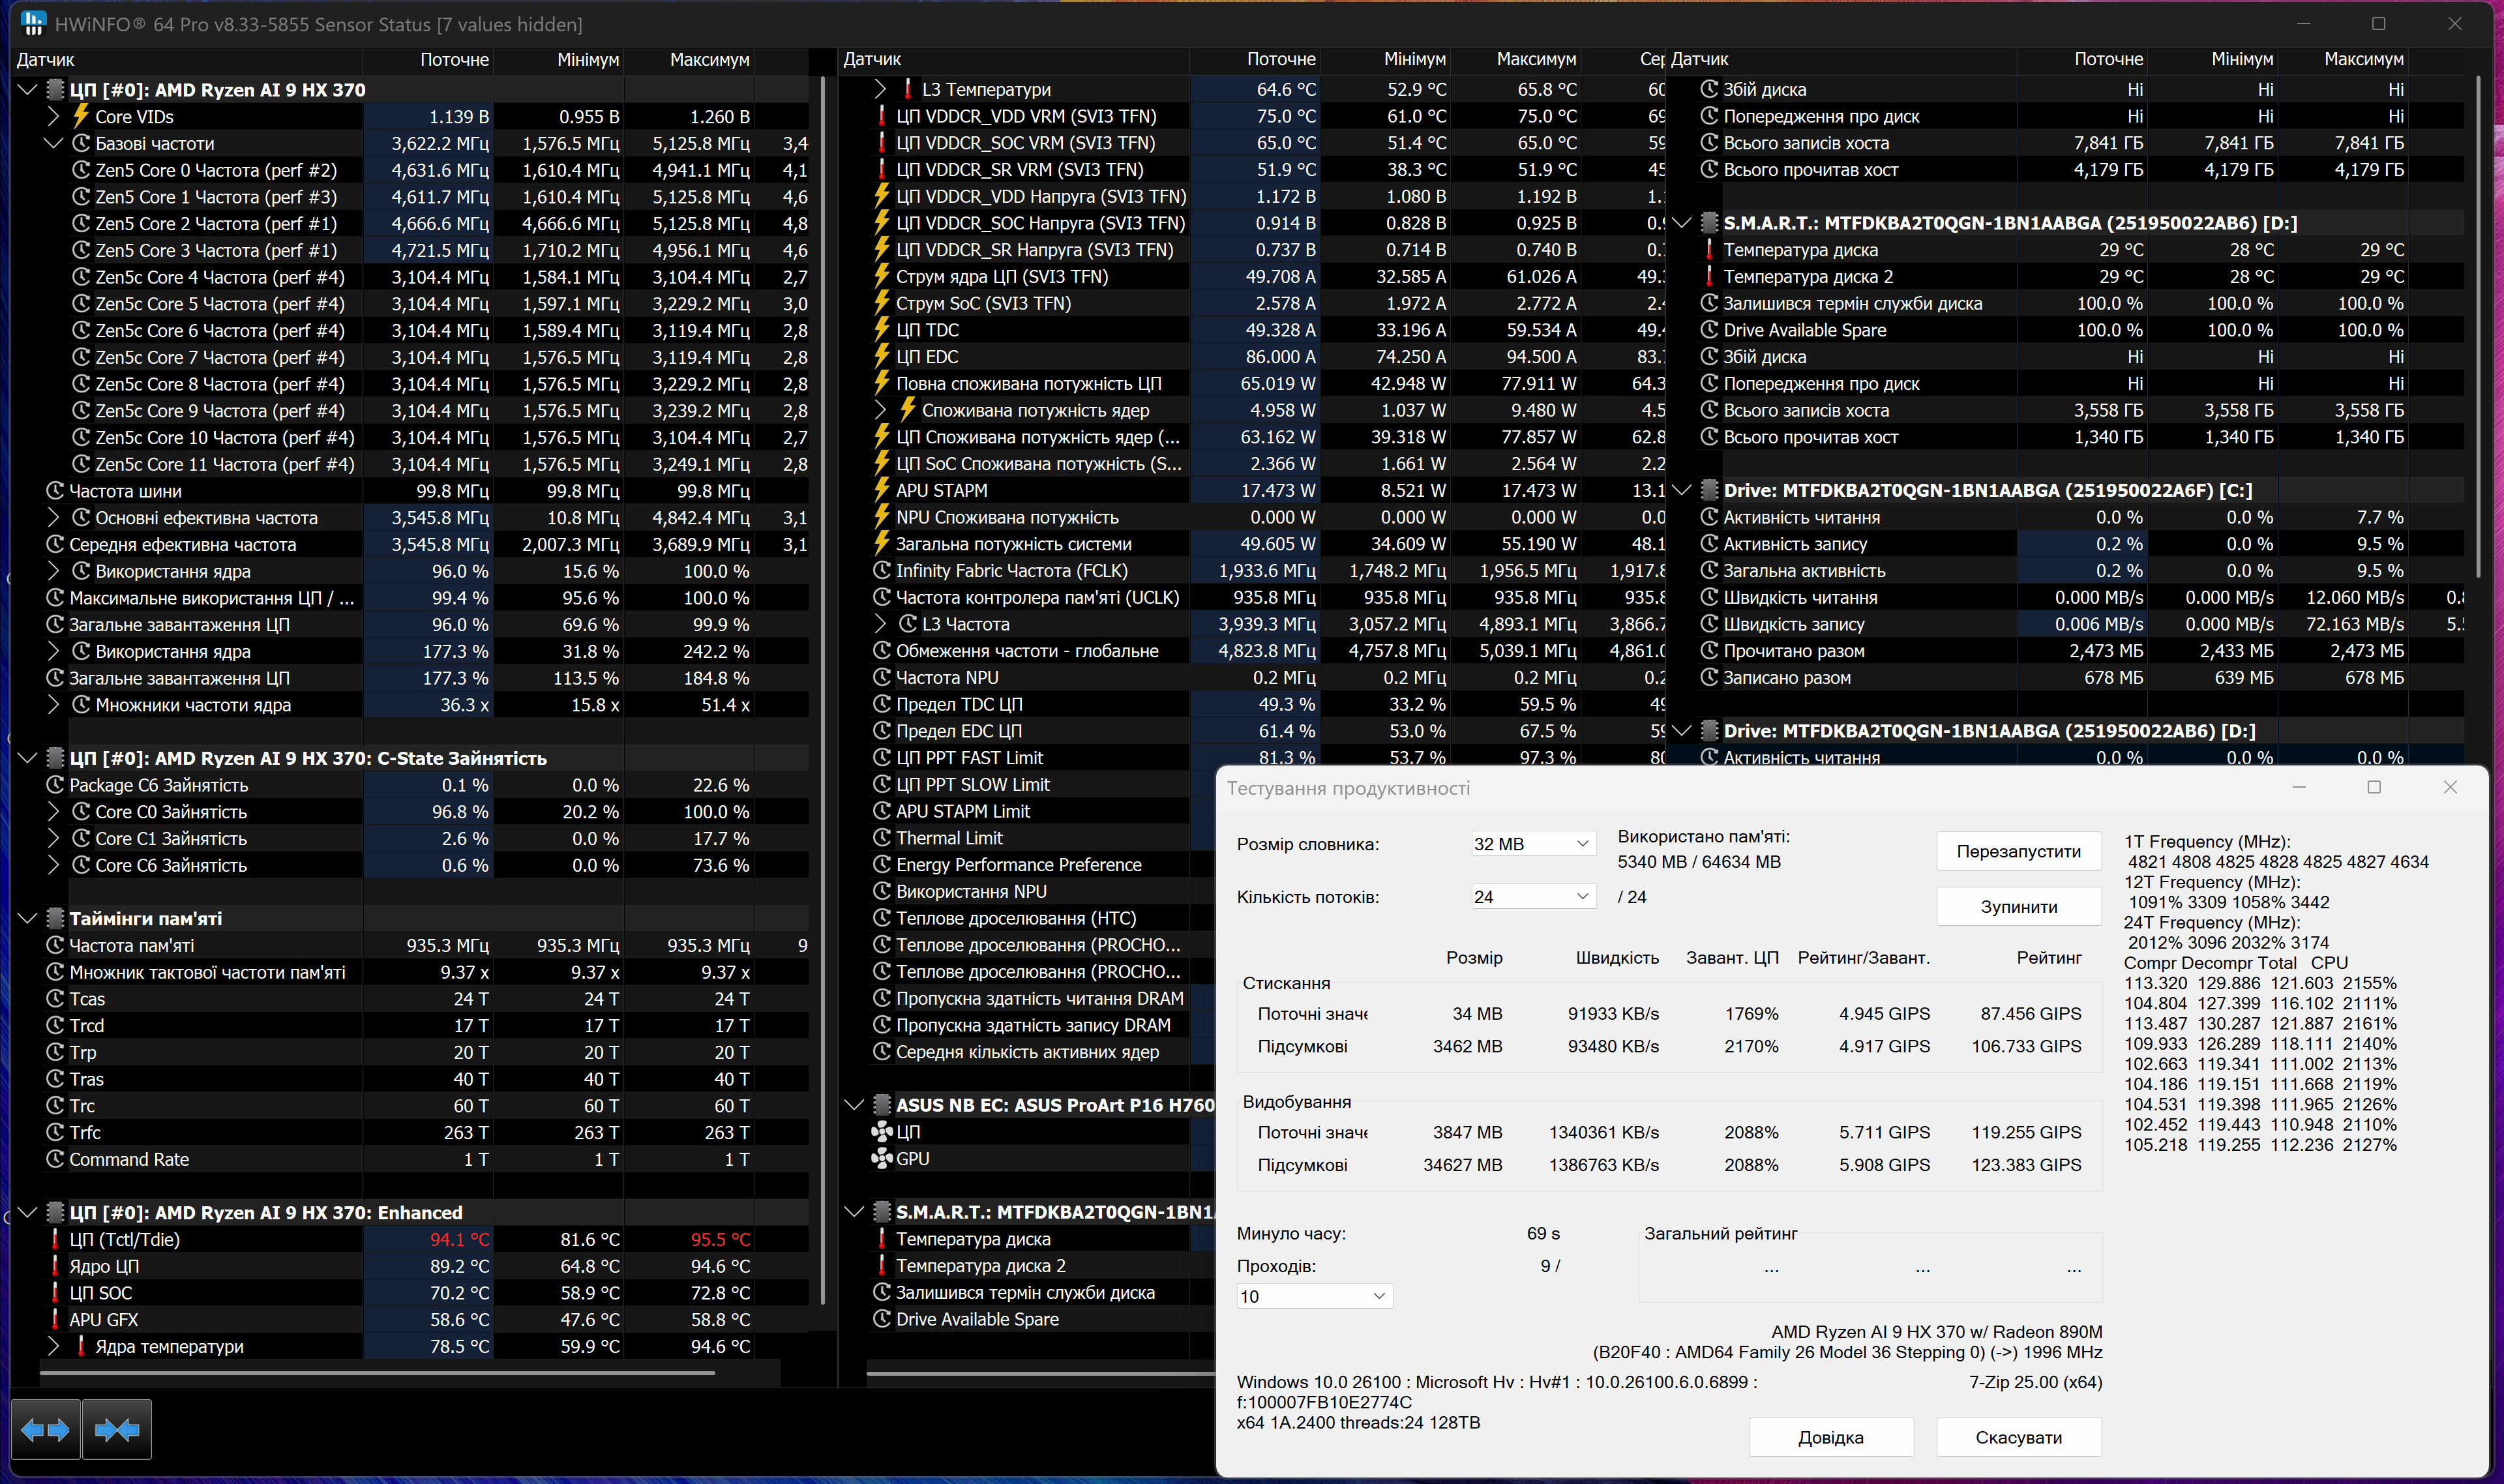Click thermometer icon of ЦП (Tctl/Tdie)
The image size is (2504, 1484).
point(55,1239)
